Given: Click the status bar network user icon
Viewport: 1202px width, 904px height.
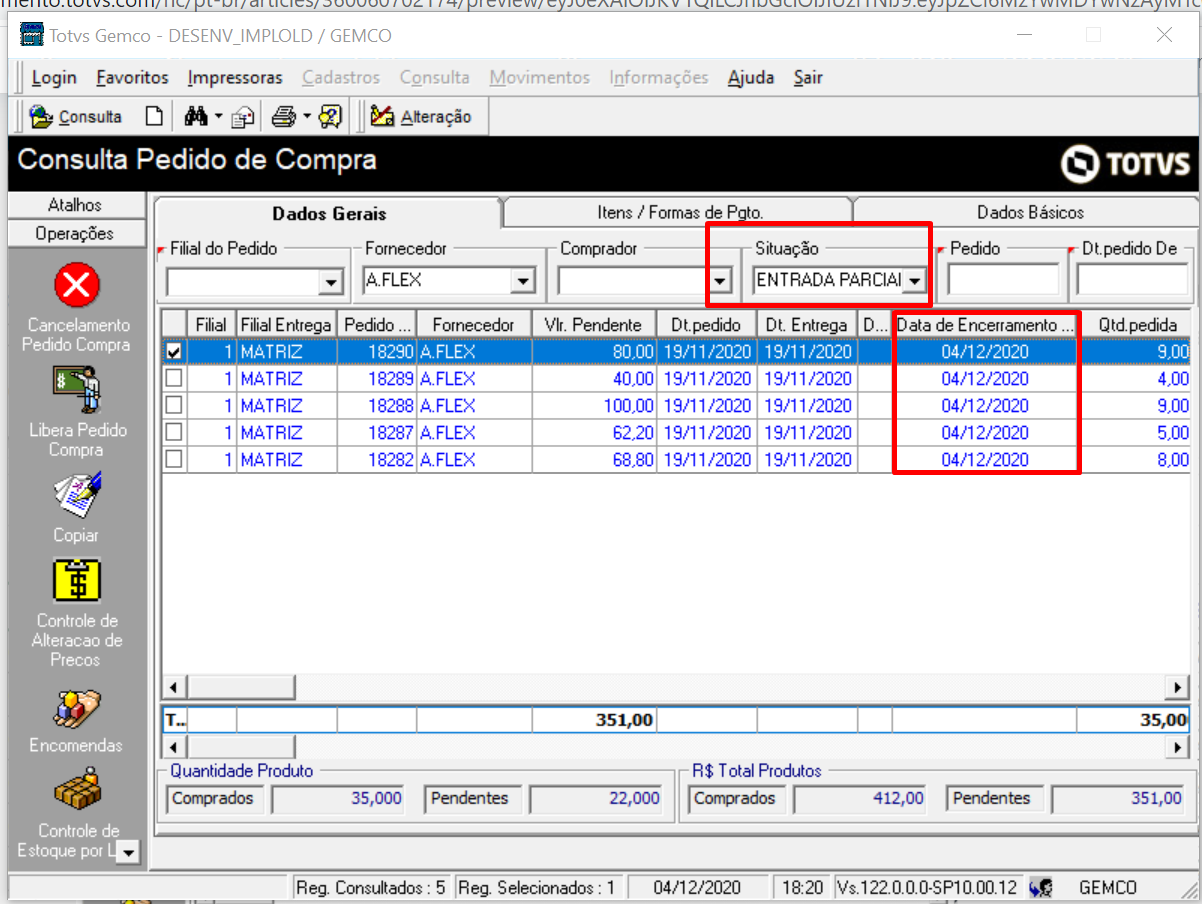Looking at the screenshot, I should 1040,887.
